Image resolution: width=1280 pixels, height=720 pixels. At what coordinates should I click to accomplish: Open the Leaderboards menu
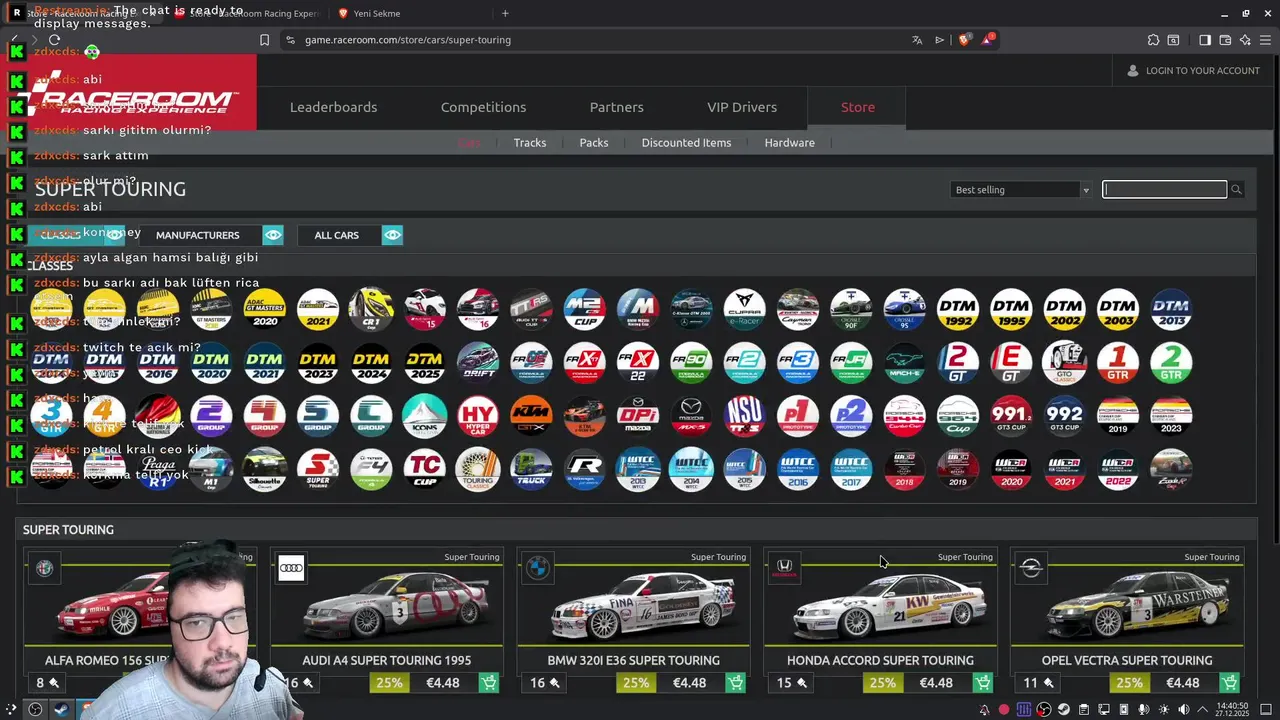click(333, 107)
